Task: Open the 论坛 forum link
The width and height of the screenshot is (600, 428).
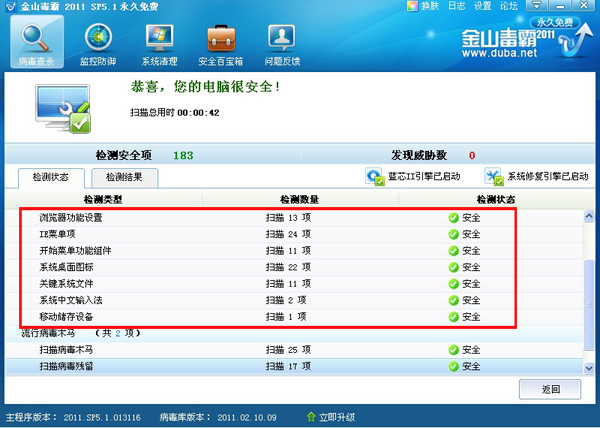Action: [x=509, y=6]
